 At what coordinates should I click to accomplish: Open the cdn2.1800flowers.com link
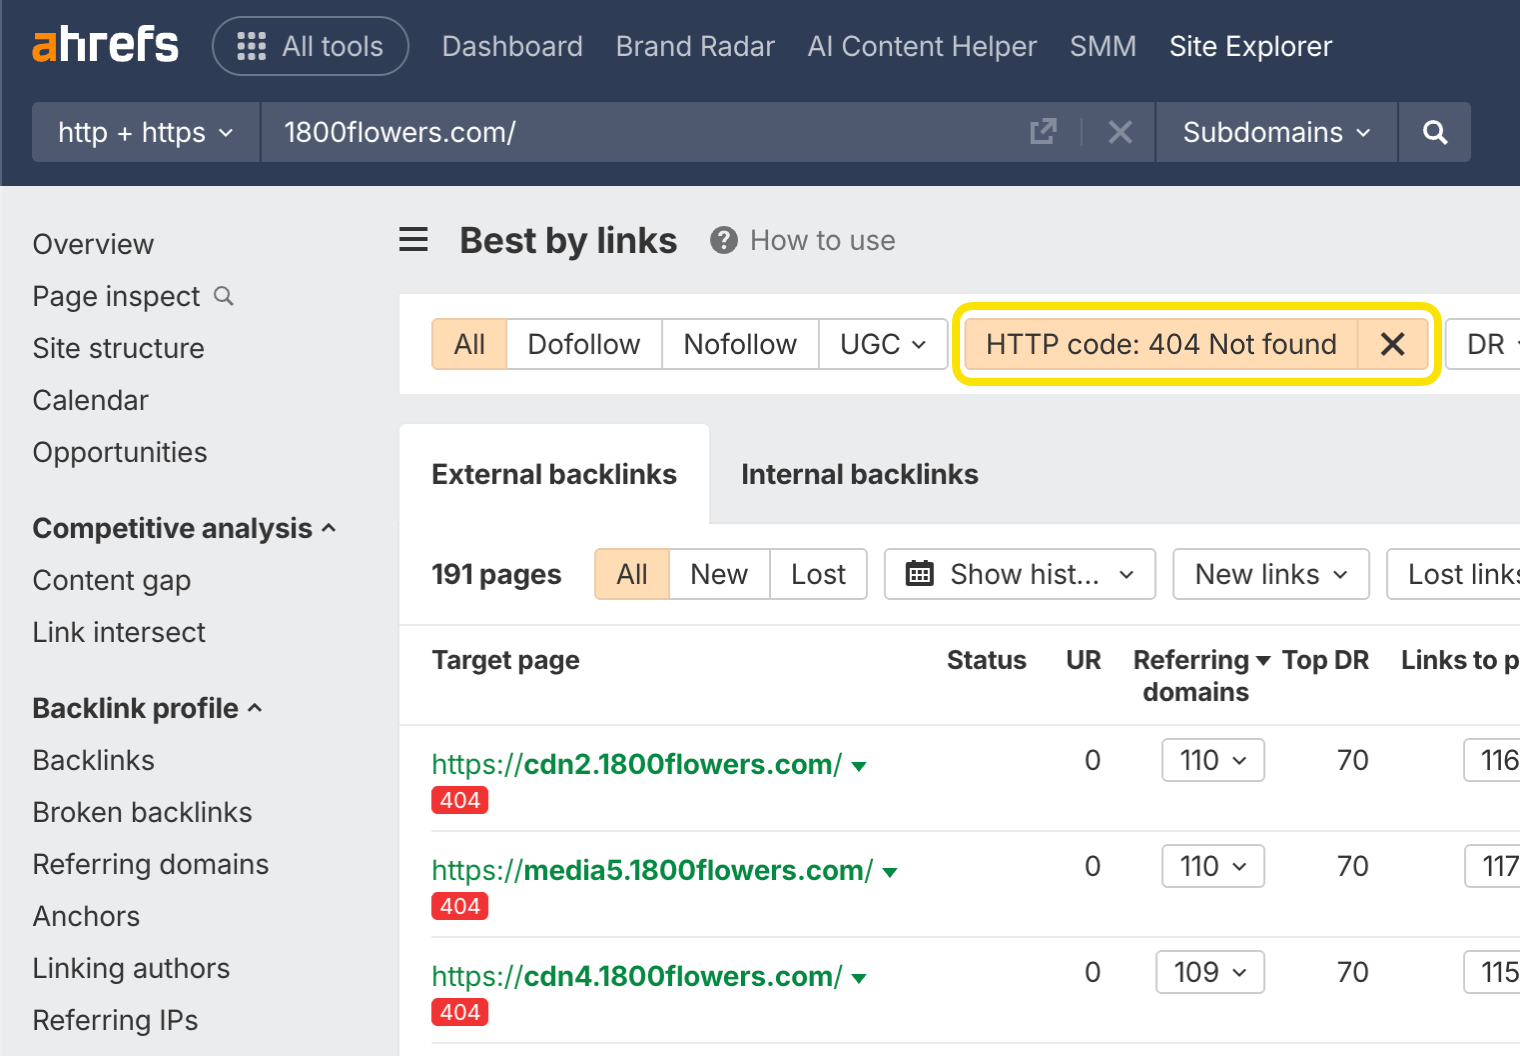point(635,764)
